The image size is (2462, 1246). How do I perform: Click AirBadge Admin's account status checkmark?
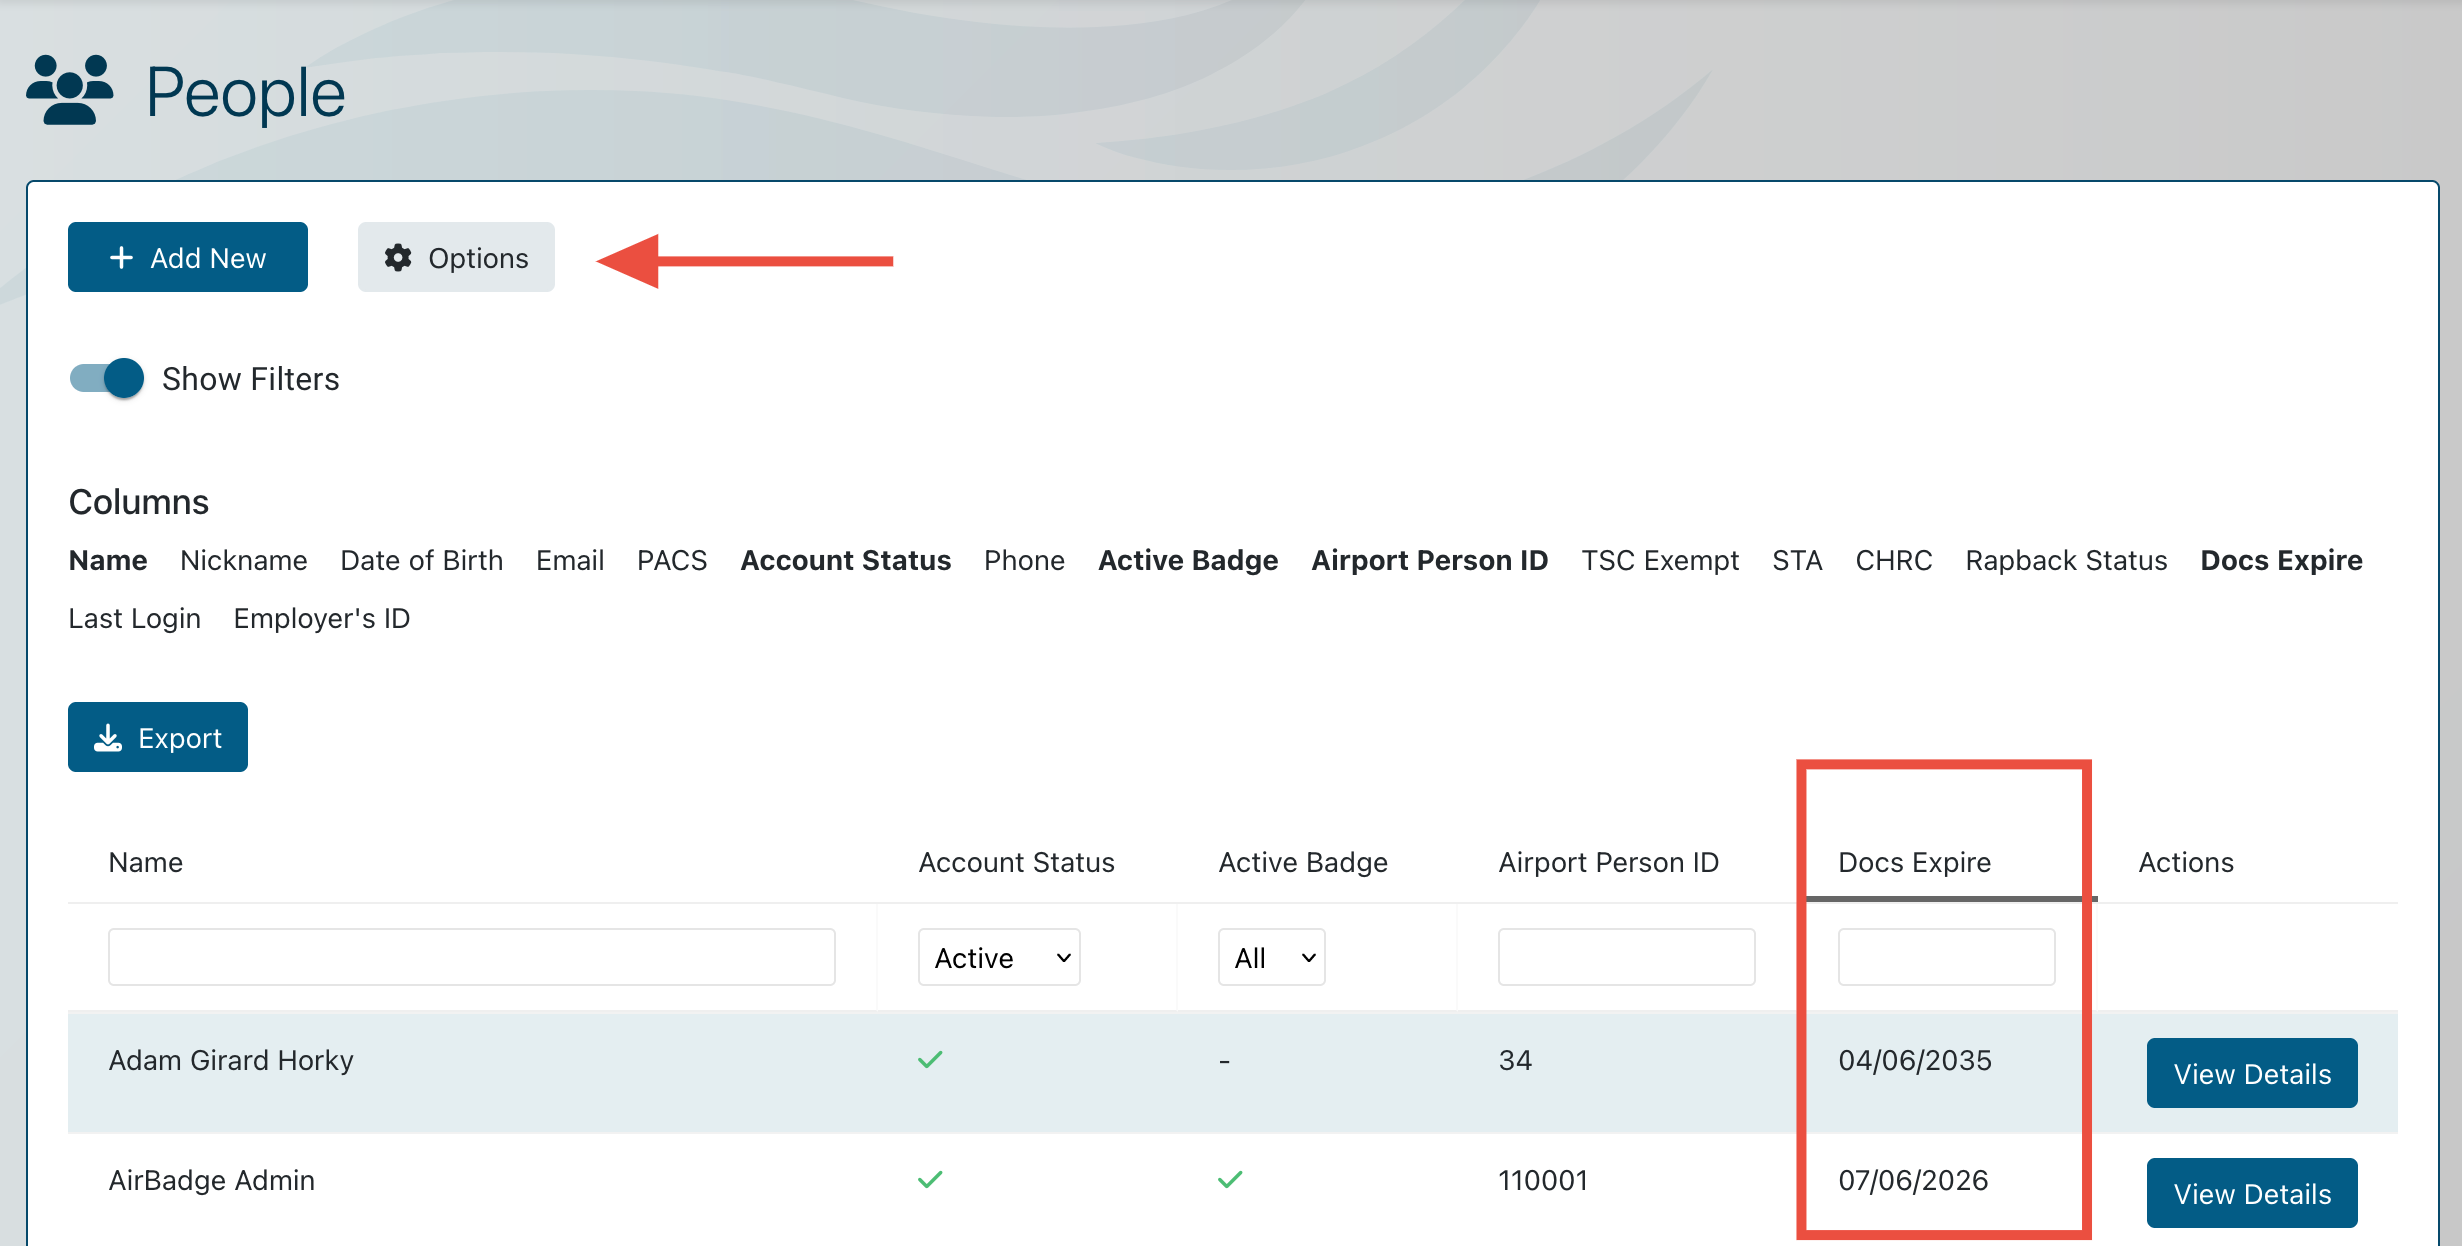tap(930, 1180)
